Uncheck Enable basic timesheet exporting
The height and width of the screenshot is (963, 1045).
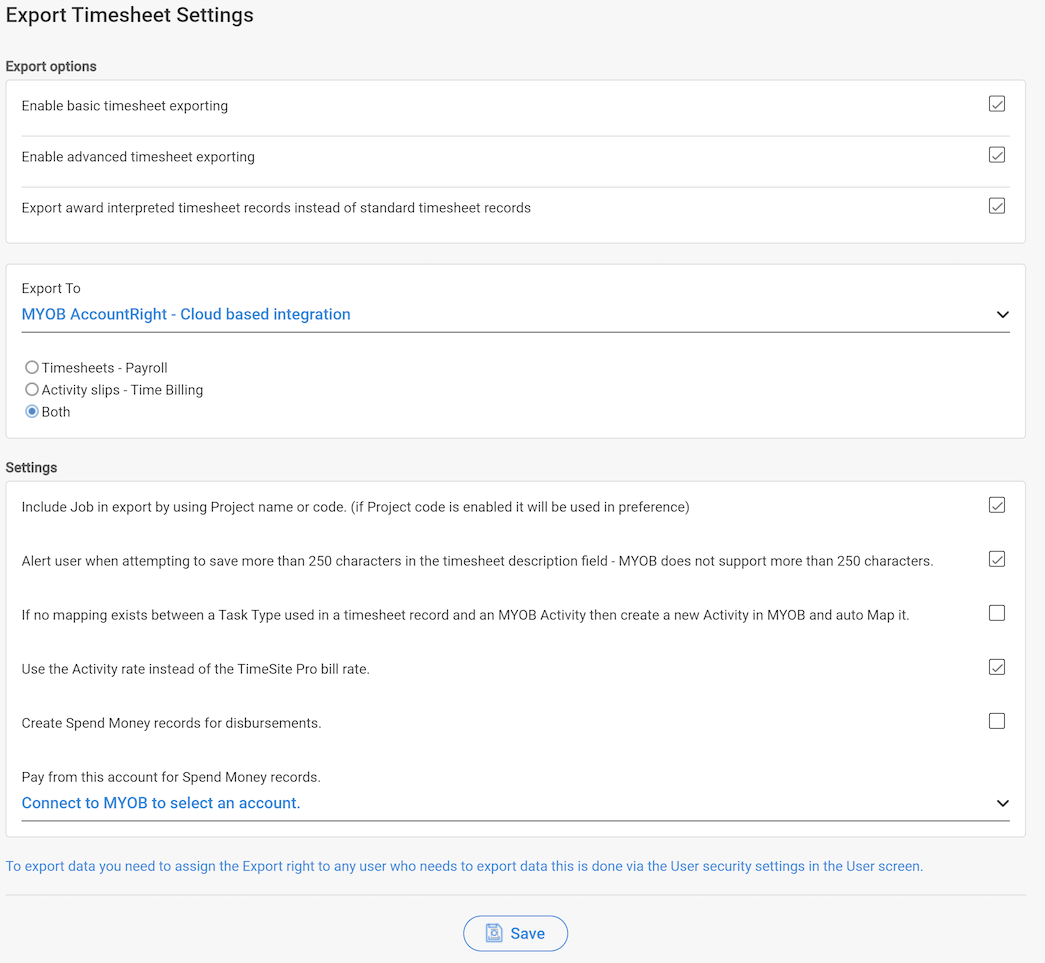pos(996,104)
